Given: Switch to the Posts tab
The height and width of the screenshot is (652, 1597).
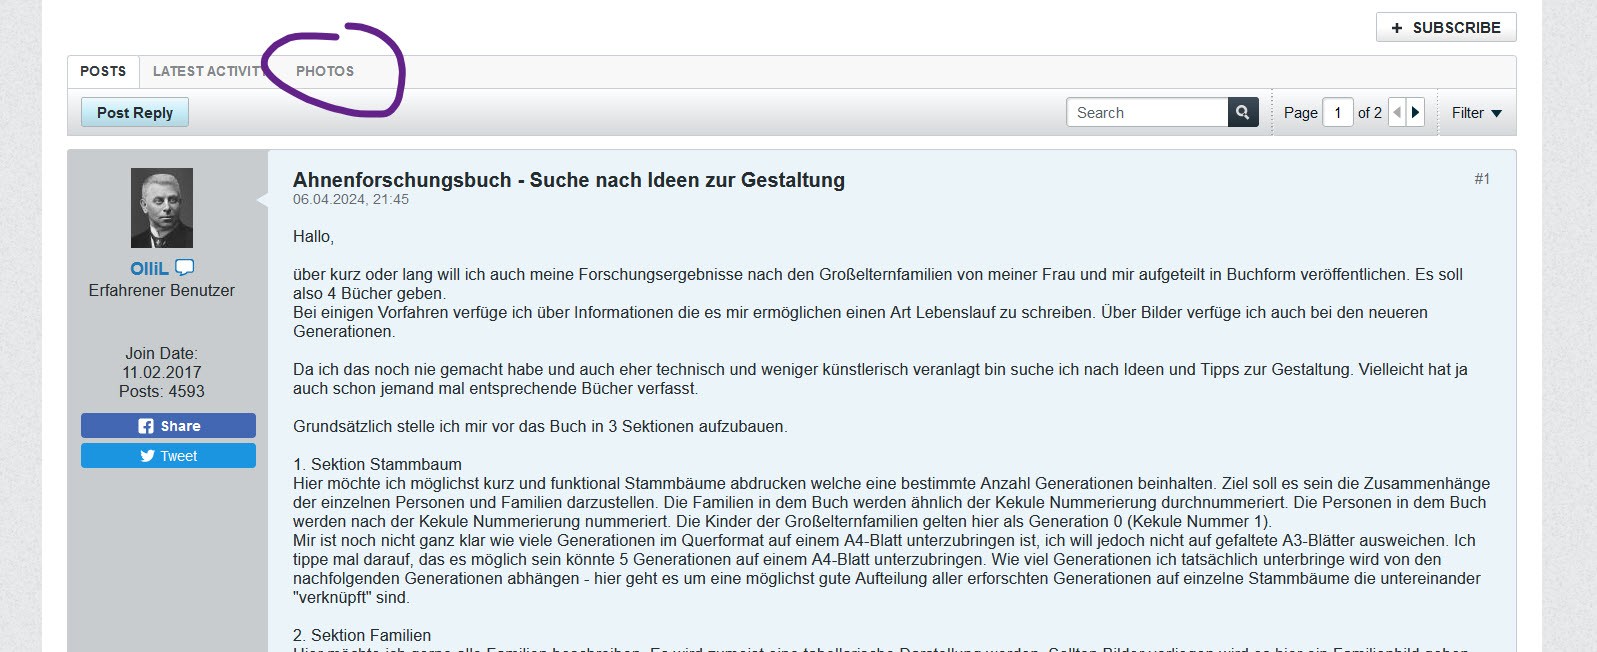Looking at the screenshot, I should pyautogui.click(x=103, y=71).
